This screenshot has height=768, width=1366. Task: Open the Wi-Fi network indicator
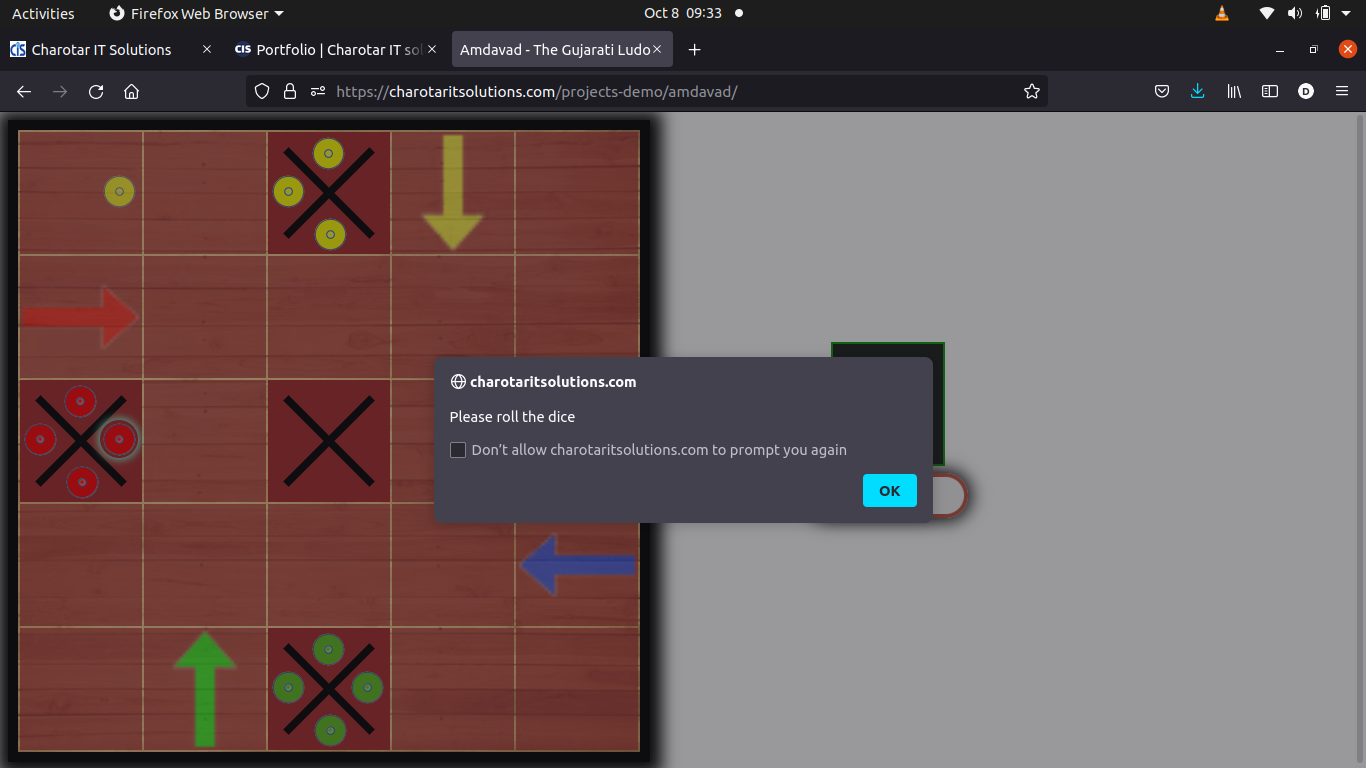click(1267, 13)
